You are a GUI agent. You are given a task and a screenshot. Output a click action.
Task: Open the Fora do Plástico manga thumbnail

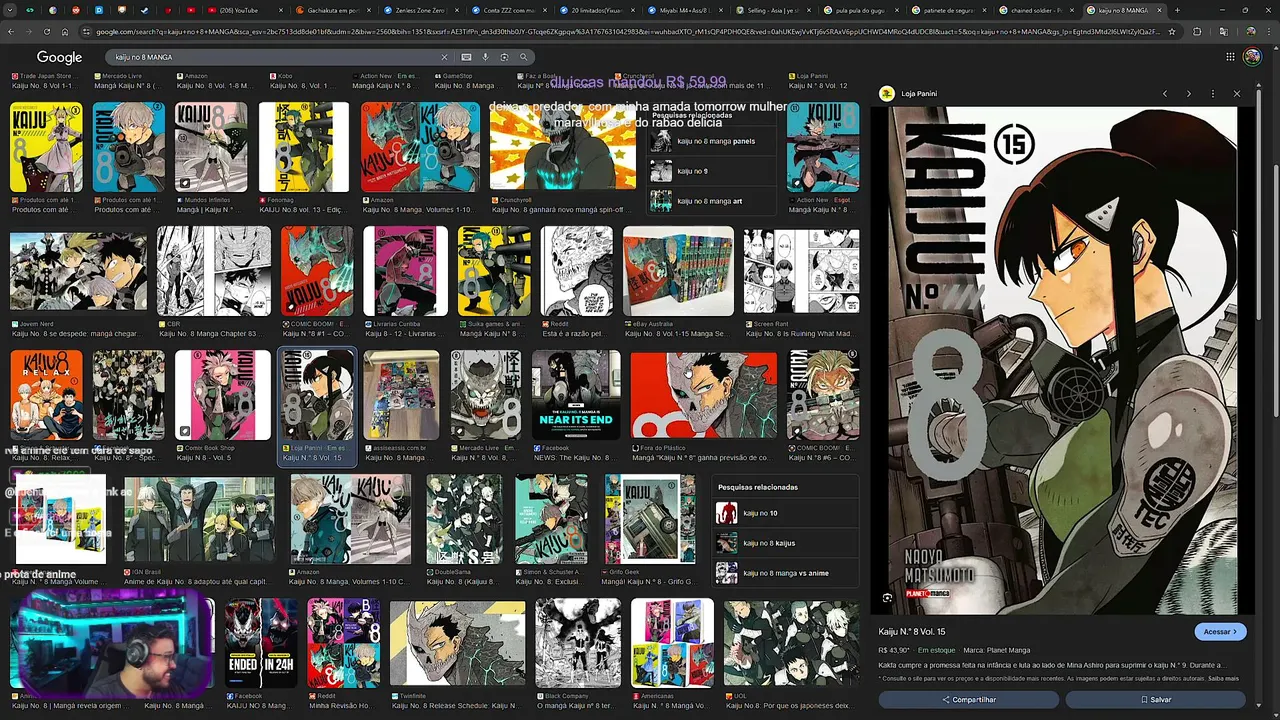tap(704, 396)
